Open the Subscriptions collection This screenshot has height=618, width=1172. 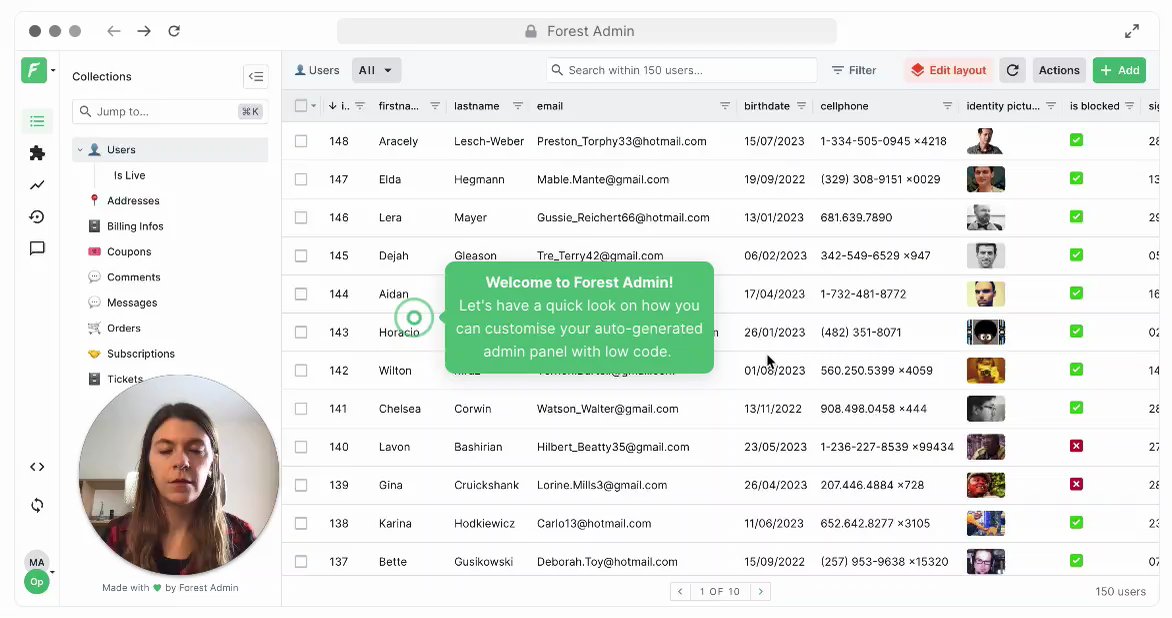(x=141, y=353)
